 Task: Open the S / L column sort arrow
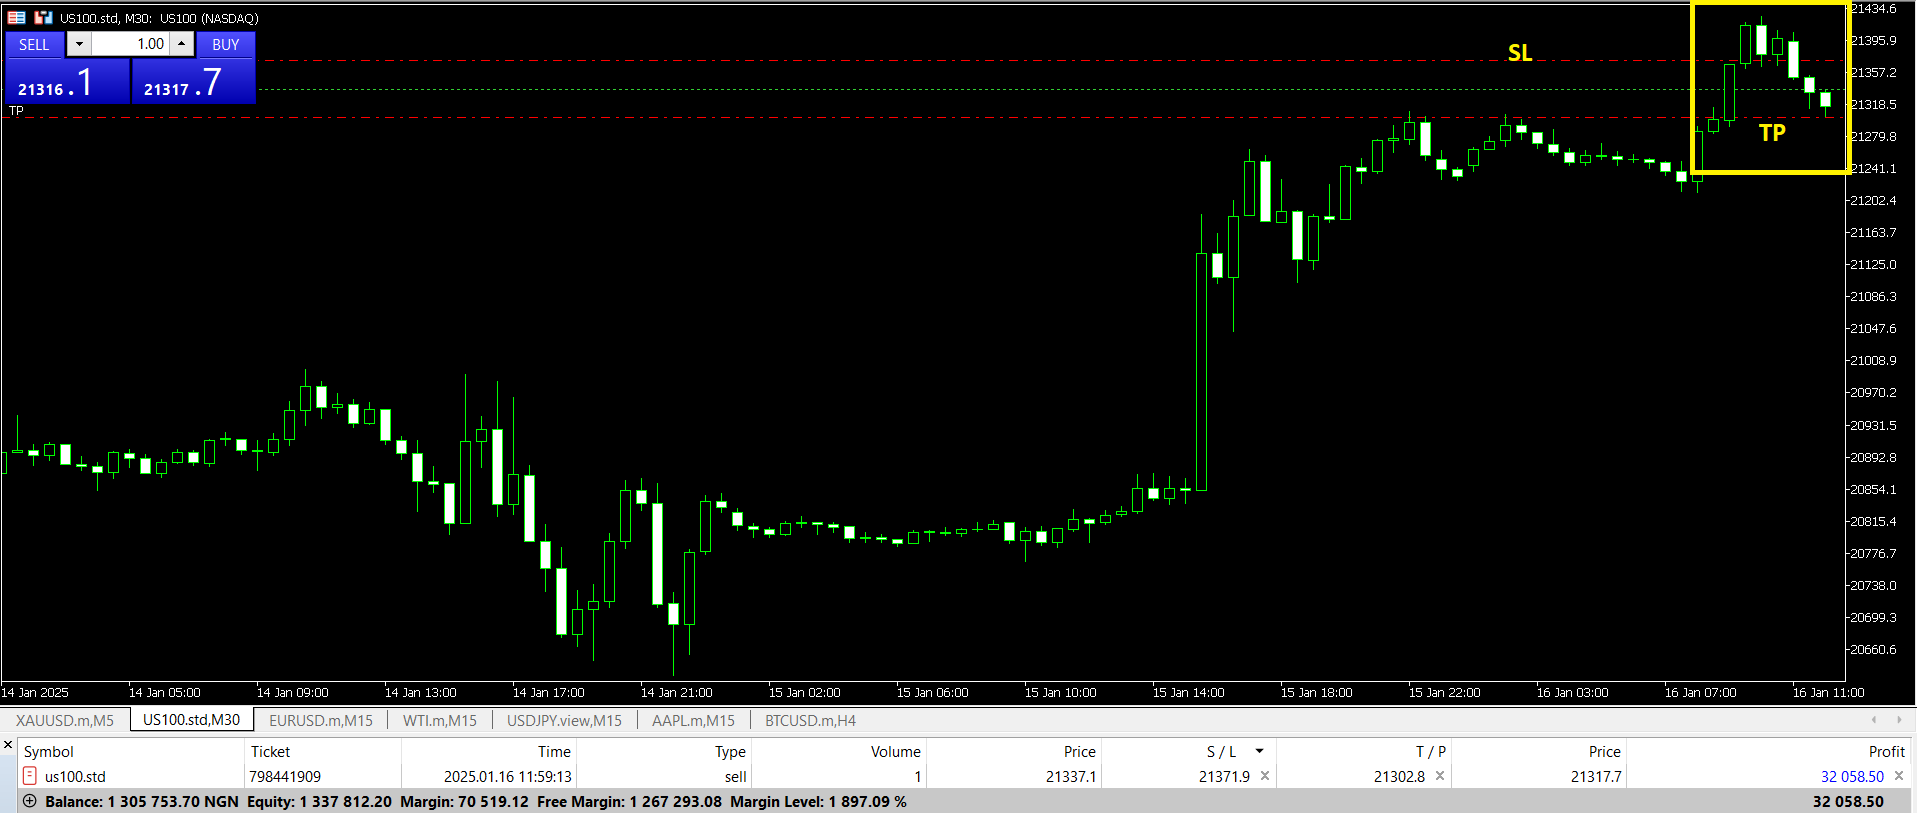pos(1259,751)
